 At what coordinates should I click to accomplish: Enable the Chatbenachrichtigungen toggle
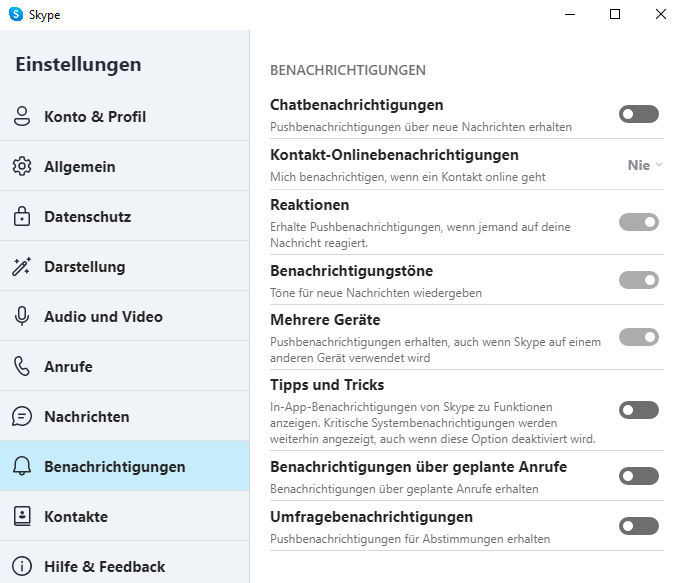(x=639, y=114)
